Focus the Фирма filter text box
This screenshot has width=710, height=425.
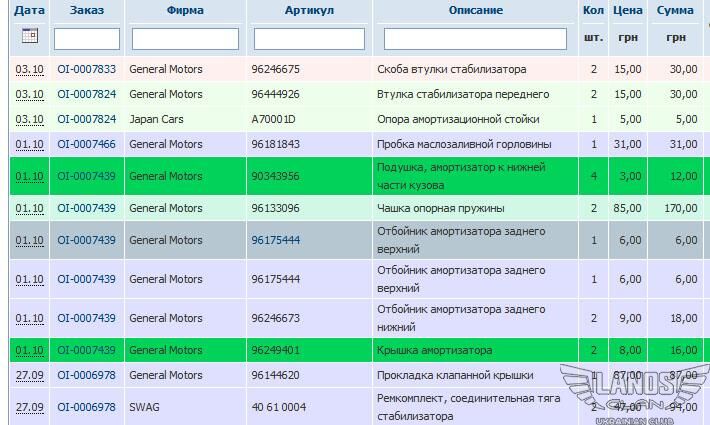(x=185, y=39)
